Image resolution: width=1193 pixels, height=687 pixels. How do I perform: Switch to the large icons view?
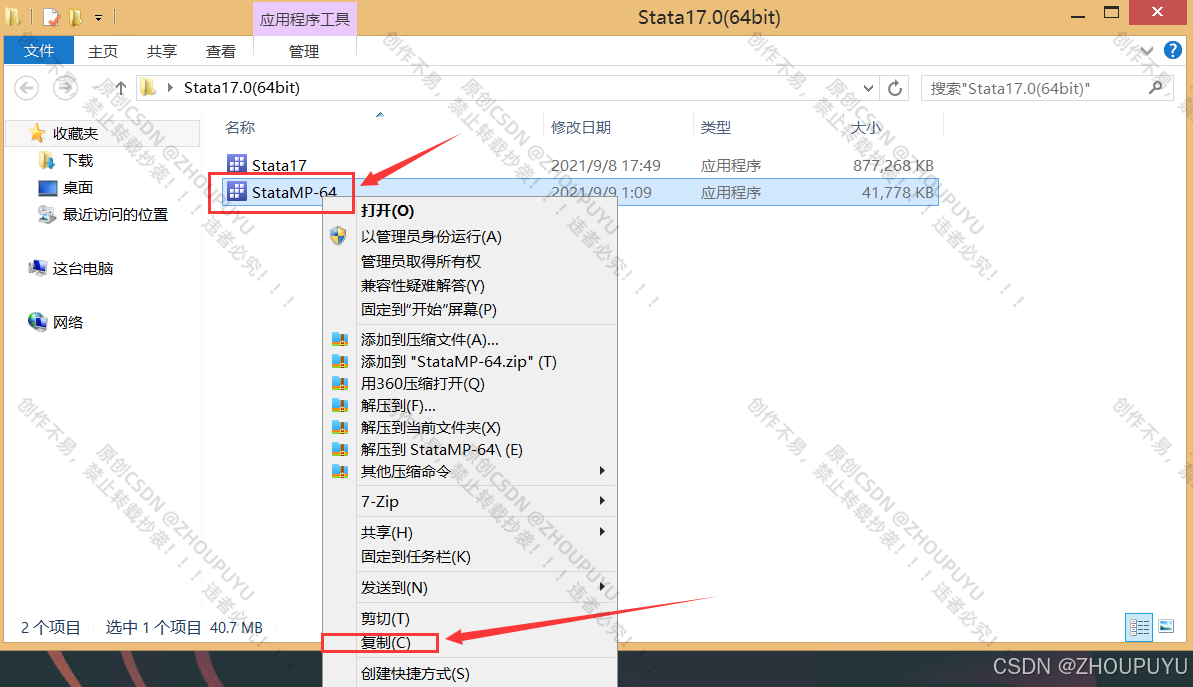pyautogui.click(x=1166, y=626)
